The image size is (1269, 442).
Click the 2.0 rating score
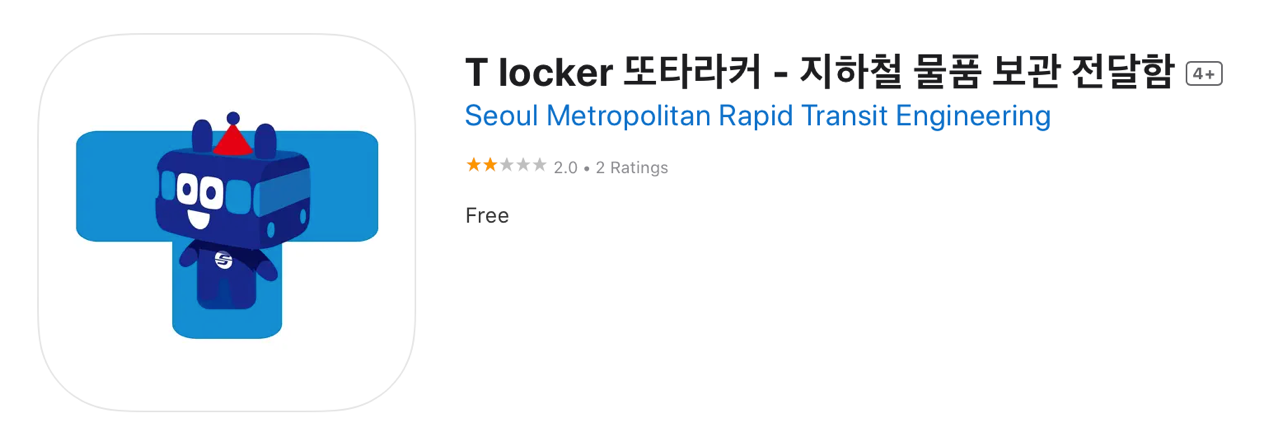pos(565,167)
